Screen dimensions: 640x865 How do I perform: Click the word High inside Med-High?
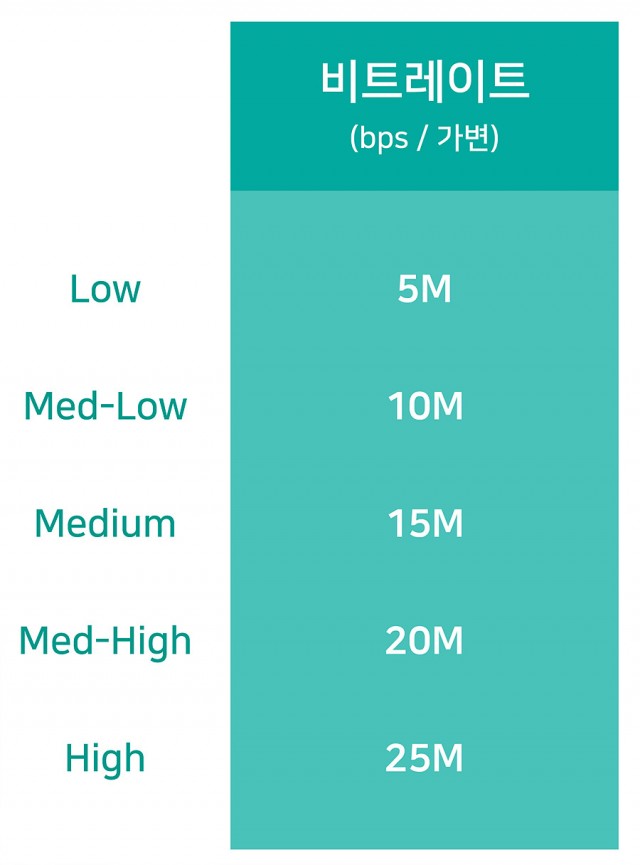(151, 642)
